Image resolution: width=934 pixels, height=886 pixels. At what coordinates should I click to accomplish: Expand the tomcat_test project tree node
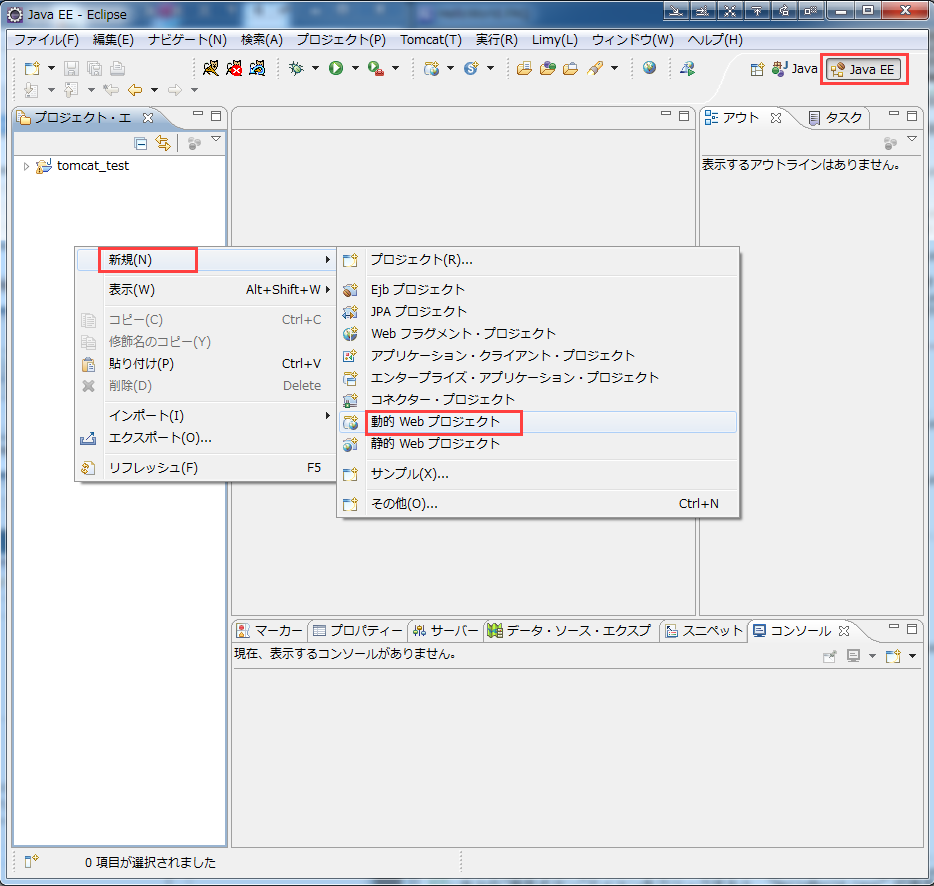pyautogui.click(x=27, y=166)
